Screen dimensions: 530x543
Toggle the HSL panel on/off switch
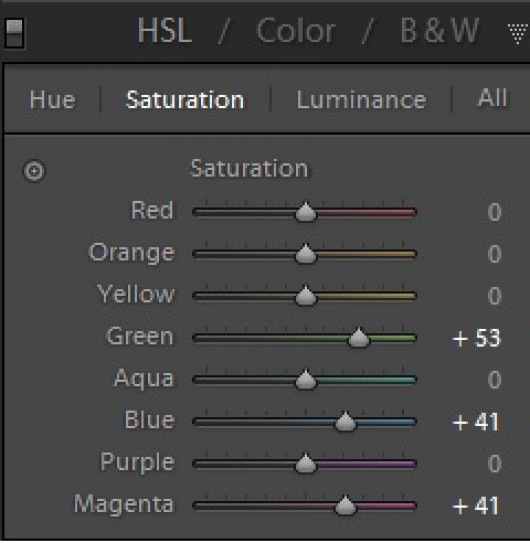click(14, 33)
